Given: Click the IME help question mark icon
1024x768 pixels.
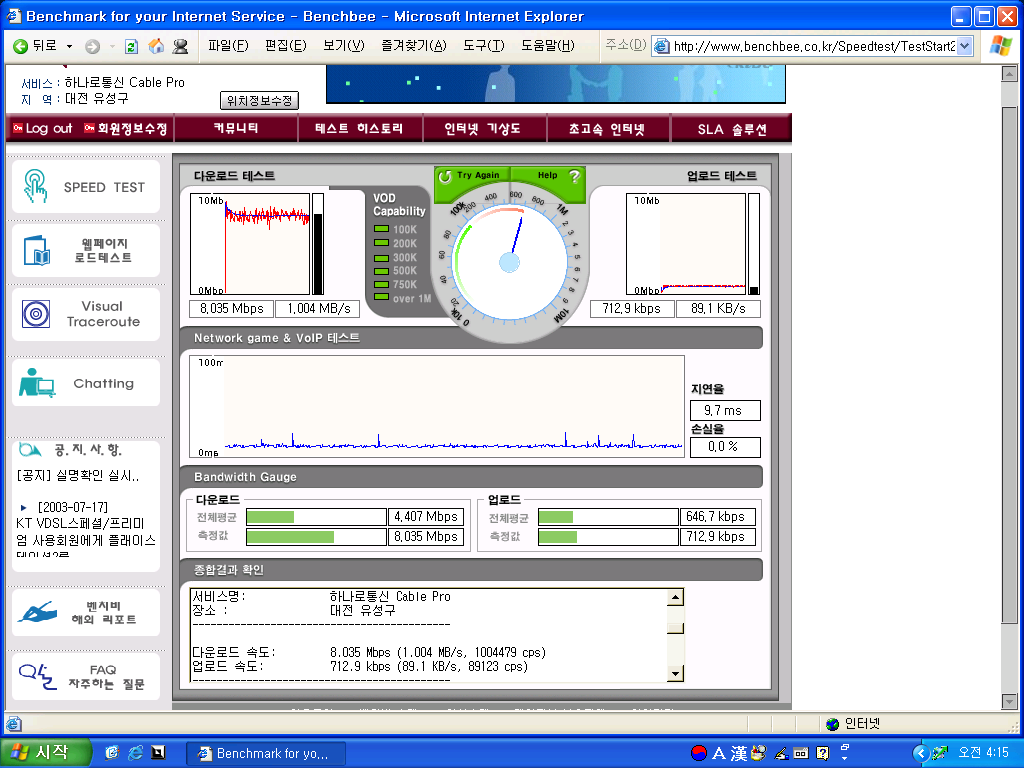Looking at the screenshot, I should point(822,753).
